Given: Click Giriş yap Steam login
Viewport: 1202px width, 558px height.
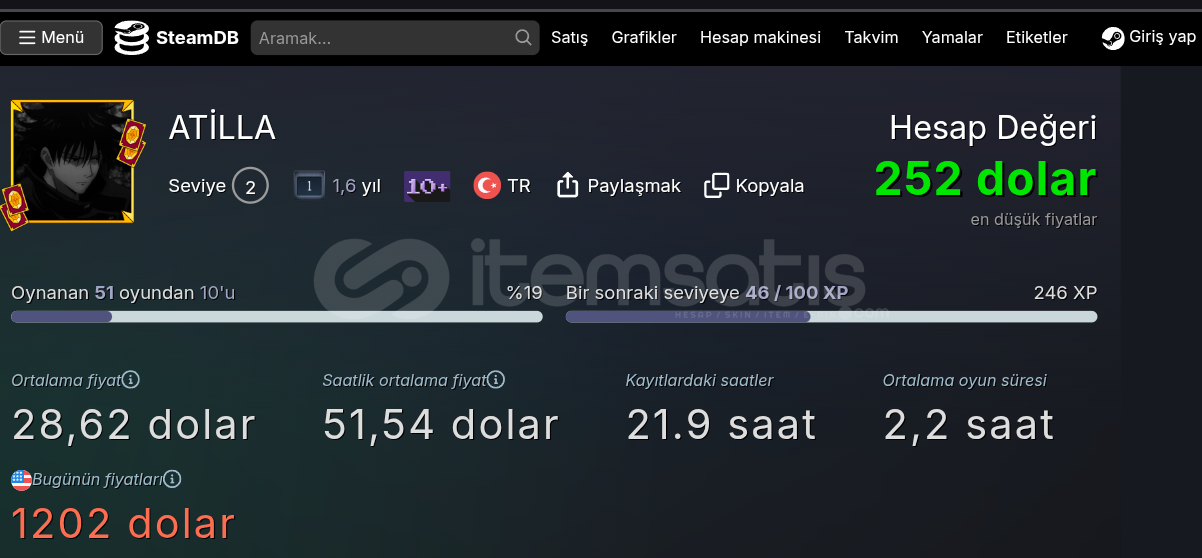Looking at the screenshot, I should coord(1148,38).
